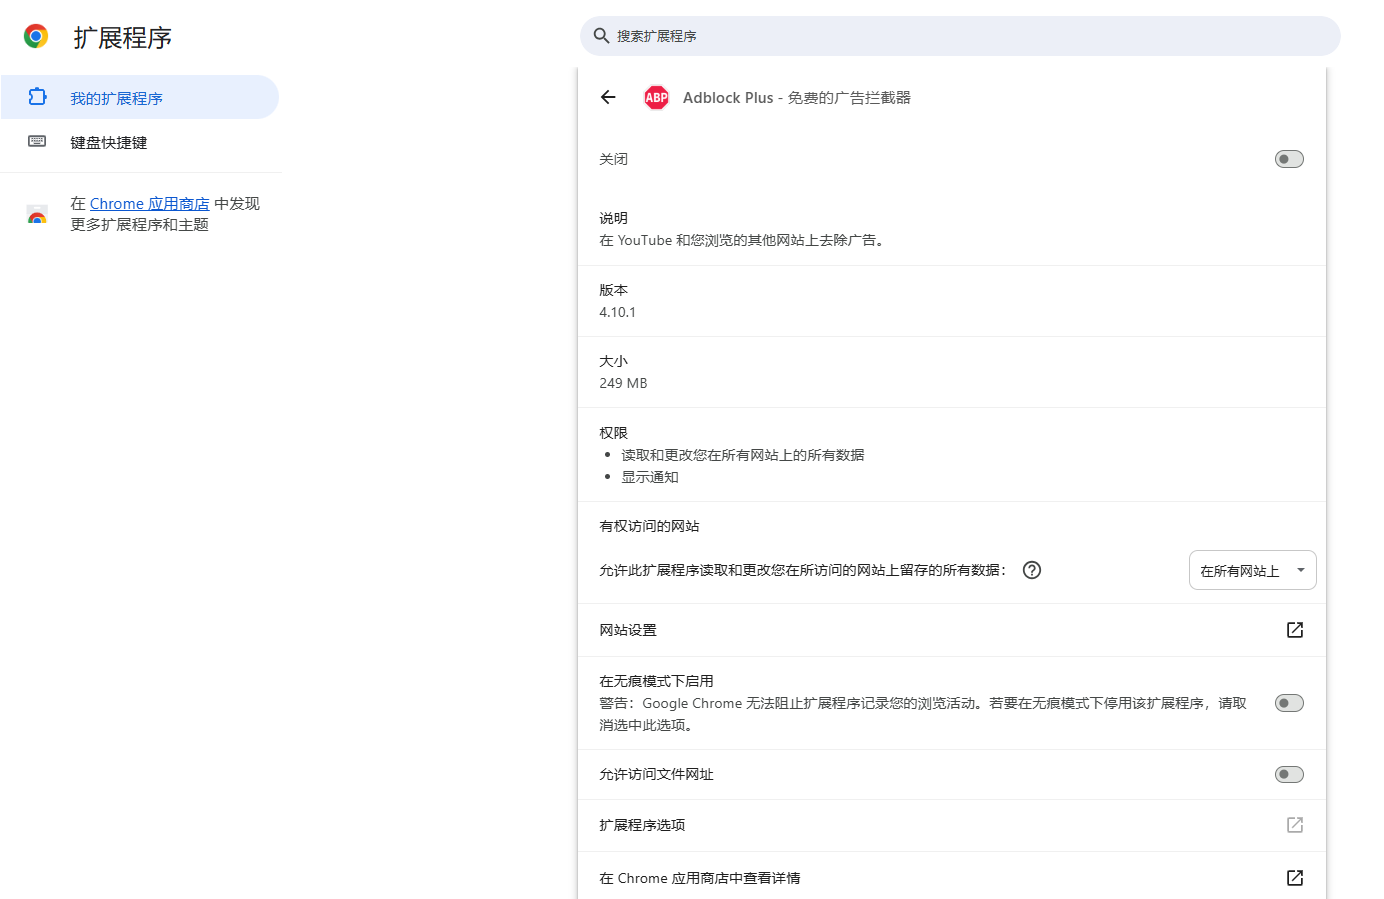Click 在 Chrome 应用商店中查看详情 label
The height and width of the screenshot is (899, 1384).
pyautogui.click(x=700, y=878)
